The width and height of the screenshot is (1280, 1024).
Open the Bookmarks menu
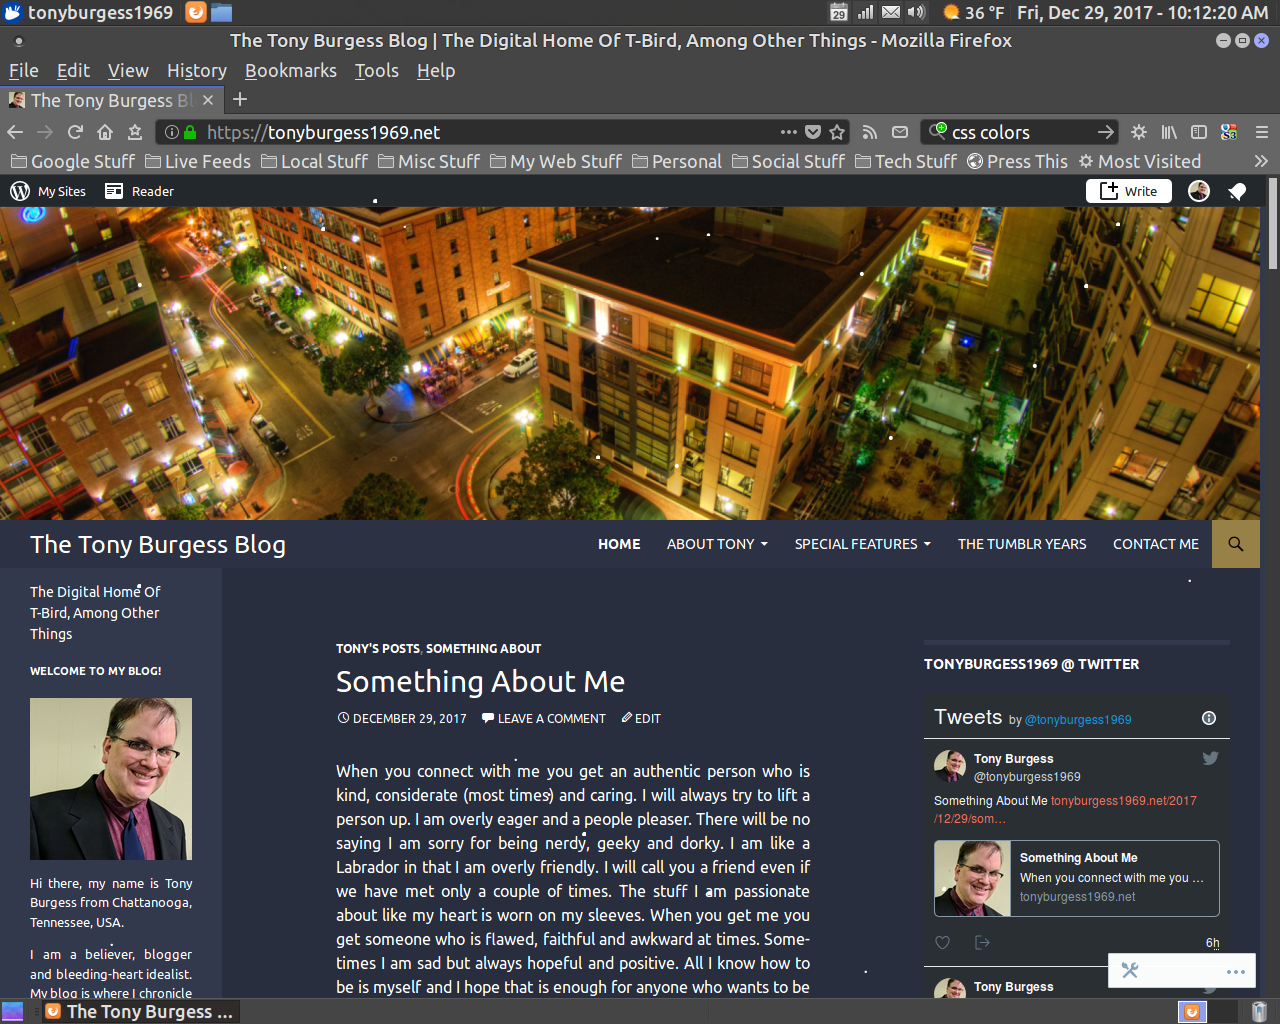click(290, 71)
